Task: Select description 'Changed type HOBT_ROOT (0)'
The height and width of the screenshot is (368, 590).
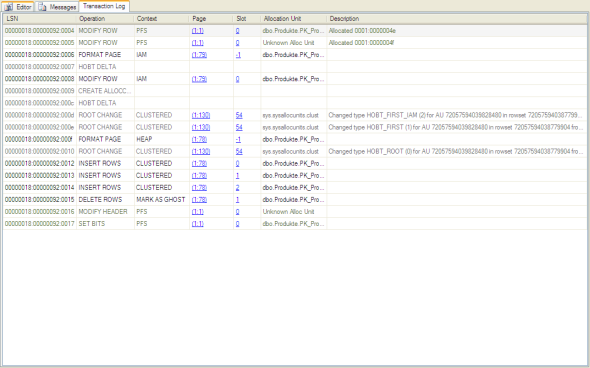Action: point(456,151)
